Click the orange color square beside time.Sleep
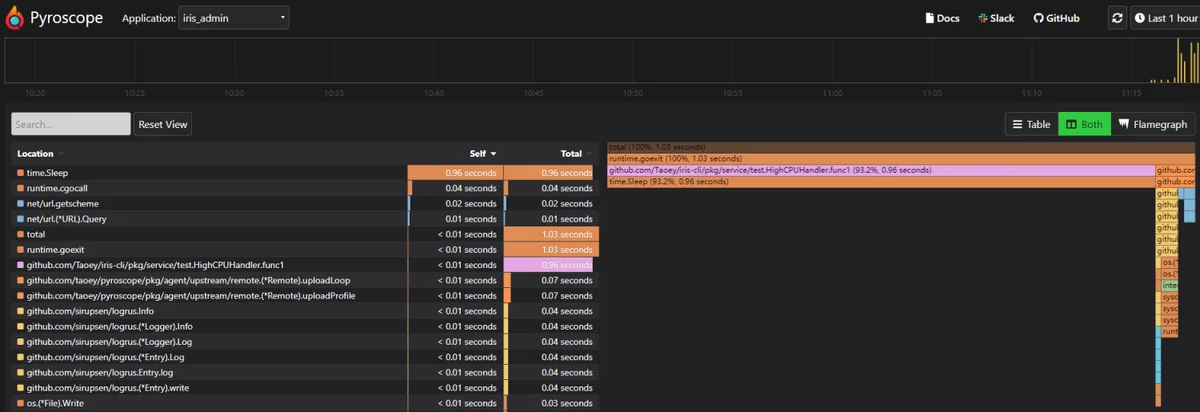 20,173
